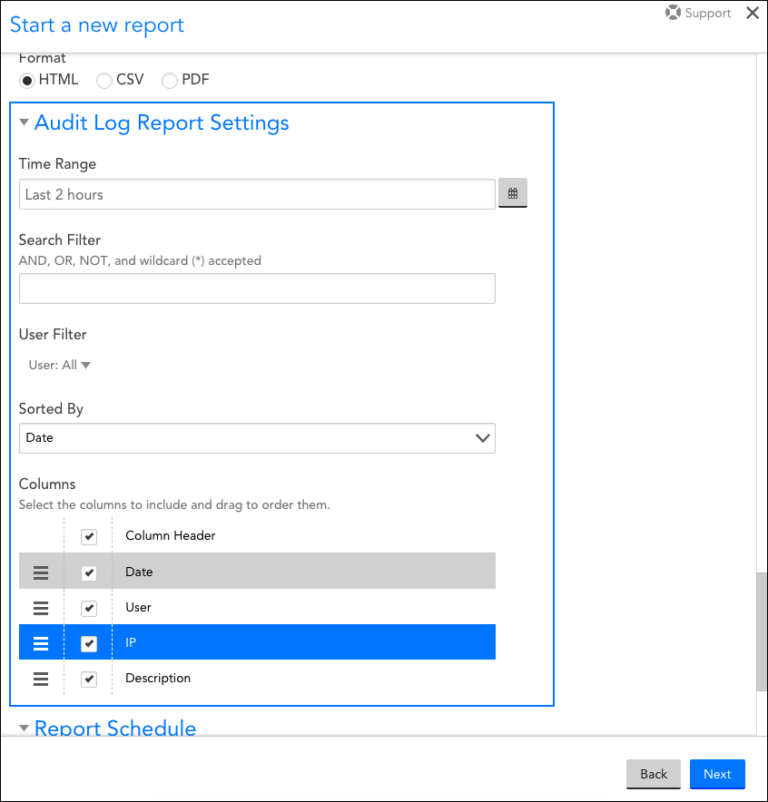Viewport: 768px width, 802px height.
Task: Uncheck the Description column checkbox
Action: point(88,678)
